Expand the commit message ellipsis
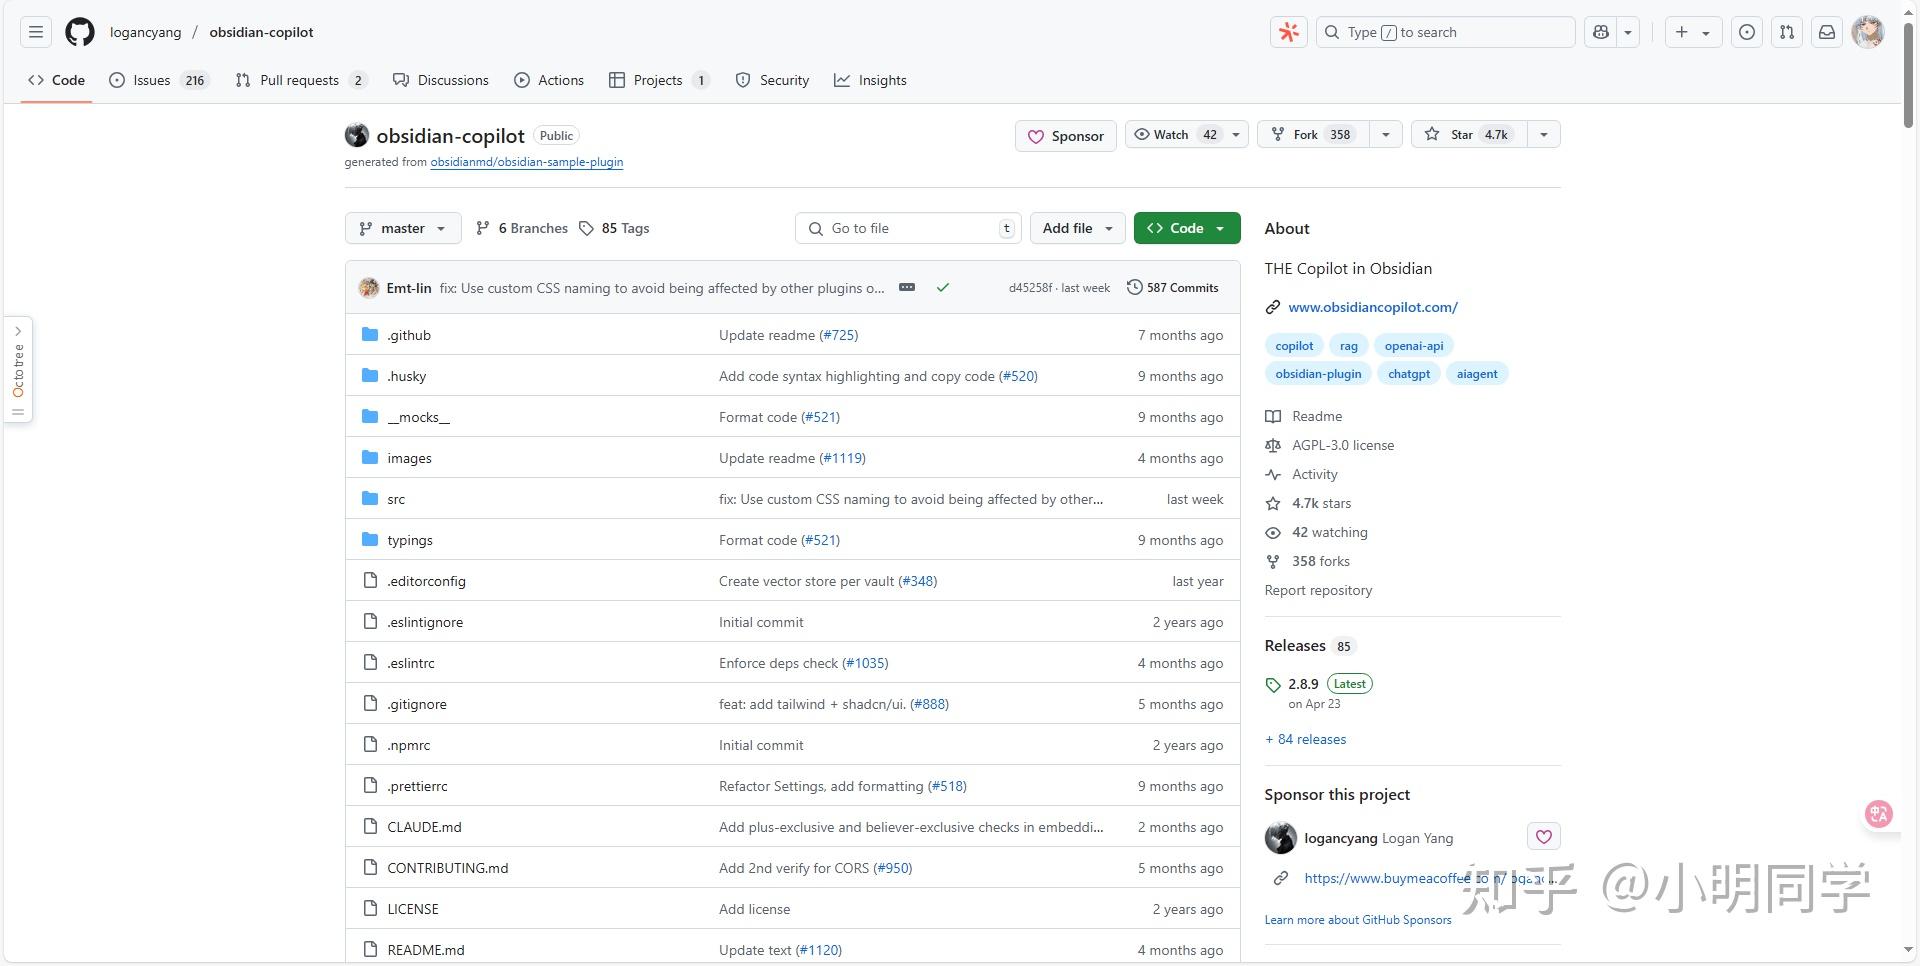This screenshot has width=1920, height=966. click(907, 287)
